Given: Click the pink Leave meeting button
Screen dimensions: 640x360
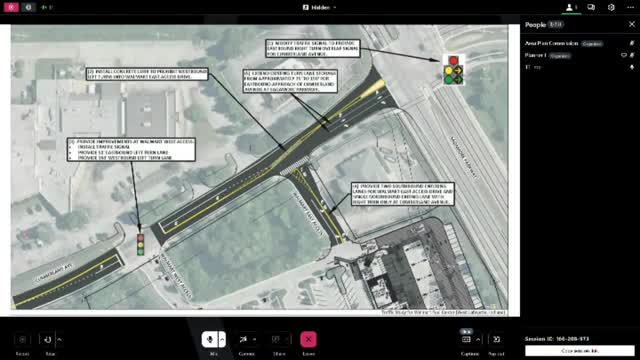Looking at the screenshot, I should [x=309, y=339].
